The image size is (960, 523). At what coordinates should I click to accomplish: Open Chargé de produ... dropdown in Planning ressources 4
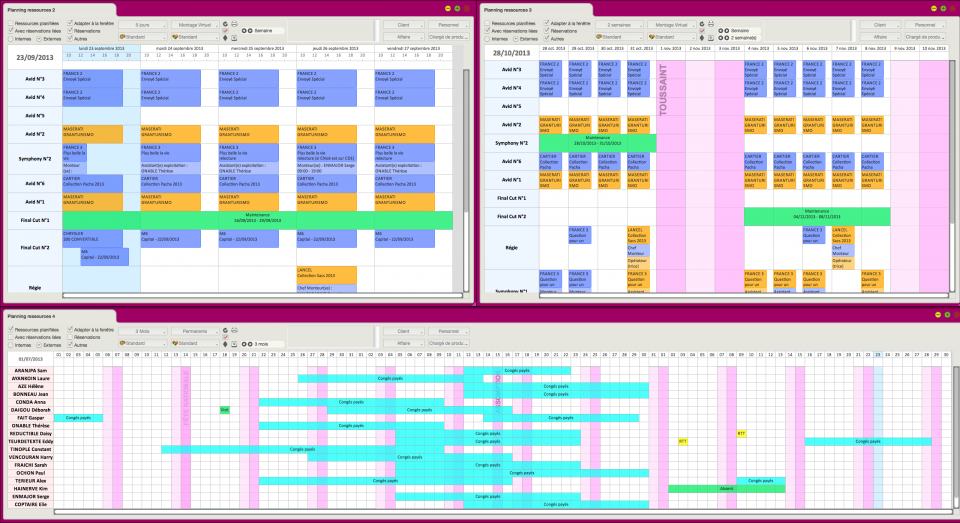(x=449, y=344)
